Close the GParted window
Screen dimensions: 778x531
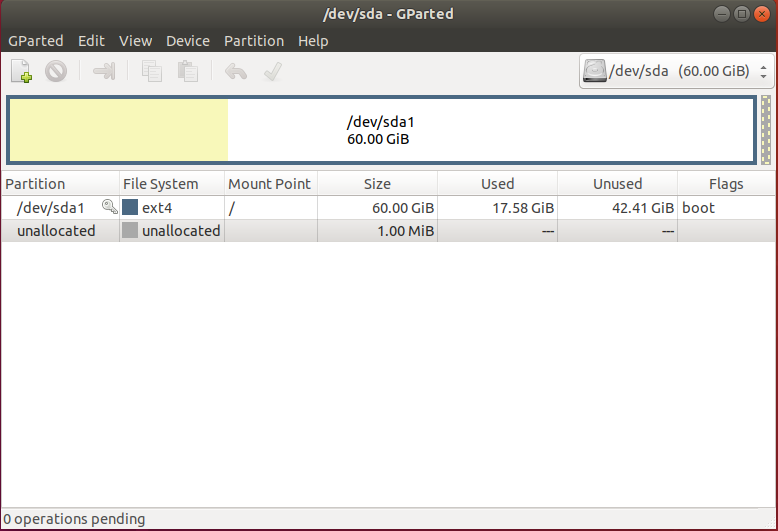coord(762,14)
